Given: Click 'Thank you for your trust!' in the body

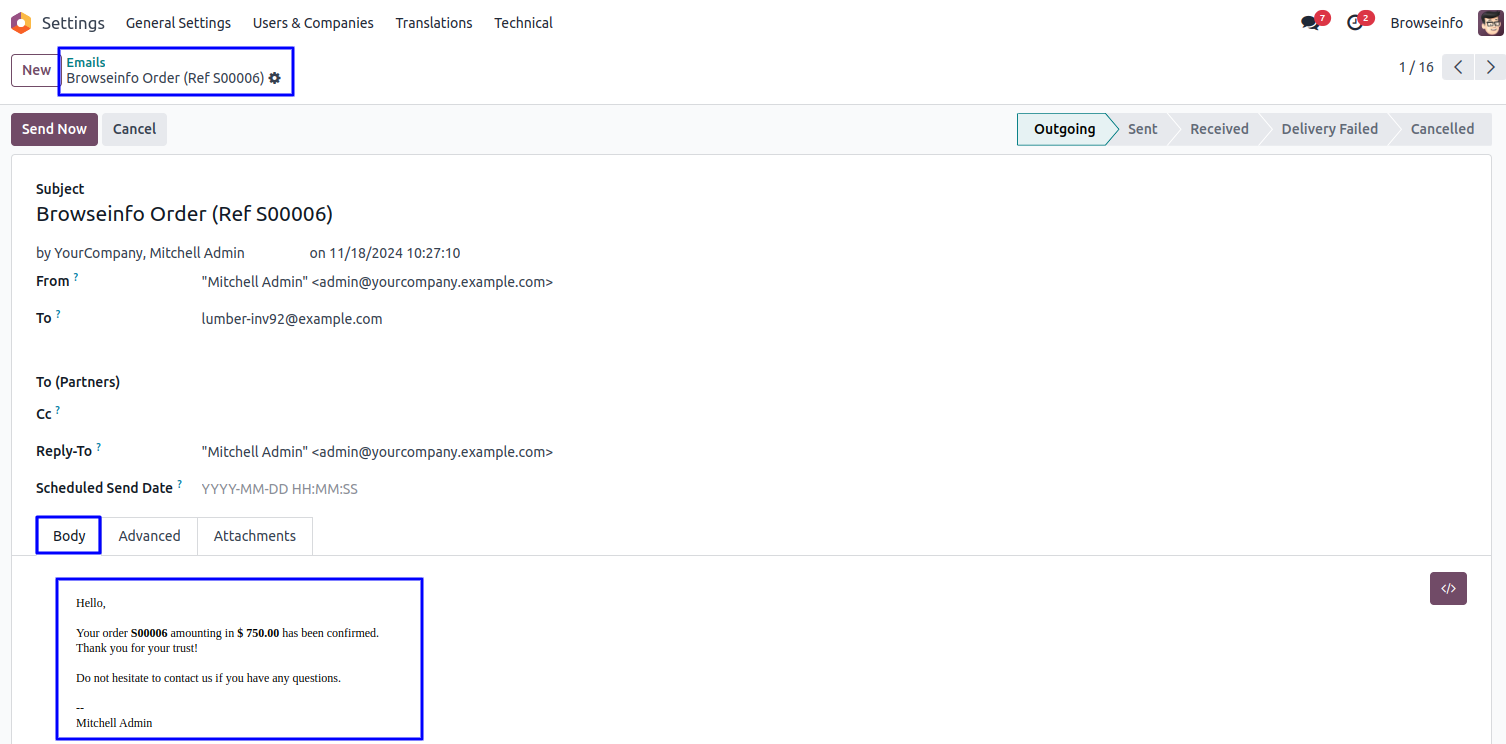Looking at the screenshot, I should (137, 648).
